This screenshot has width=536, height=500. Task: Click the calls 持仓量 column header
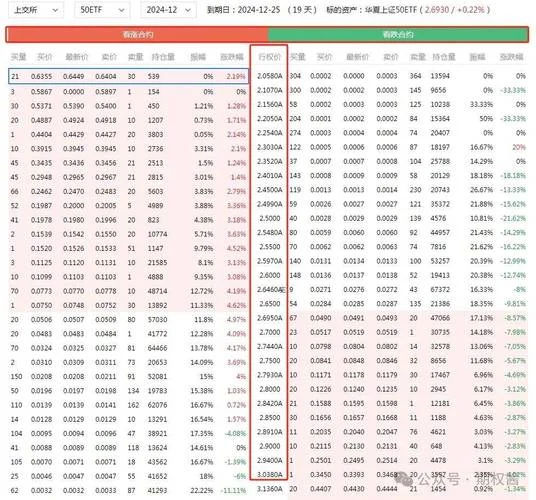[163, 57]
